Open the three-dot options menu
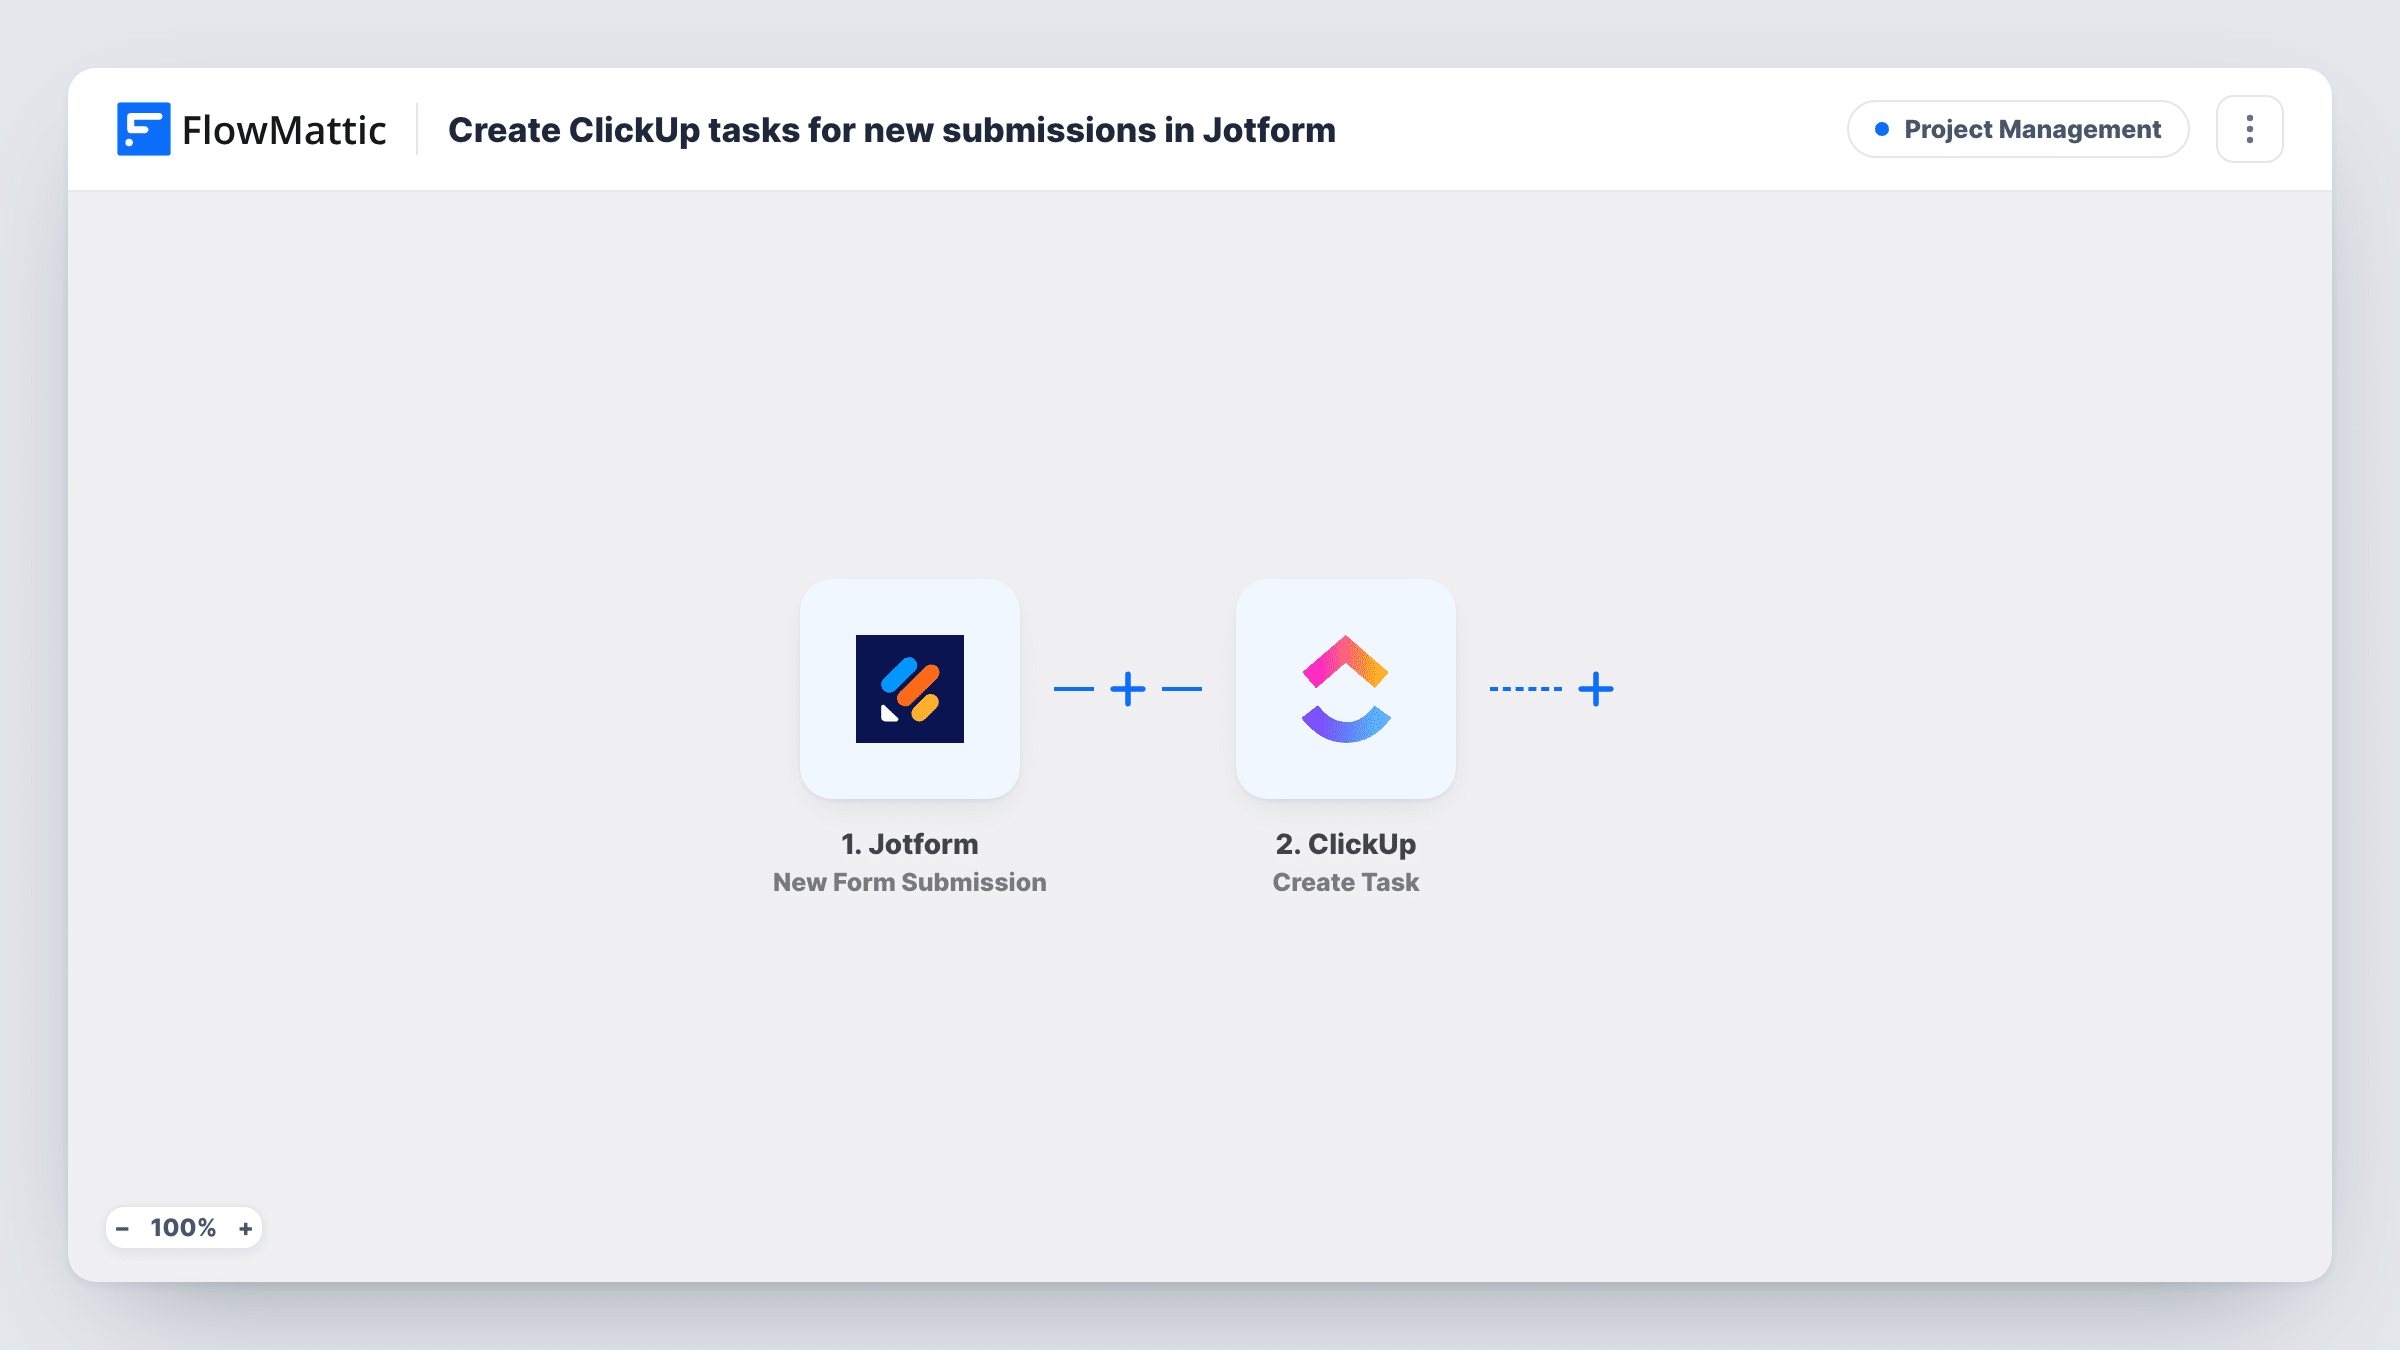The width and height of the screenshot is (2400, 1350). tap(2249, 129)
